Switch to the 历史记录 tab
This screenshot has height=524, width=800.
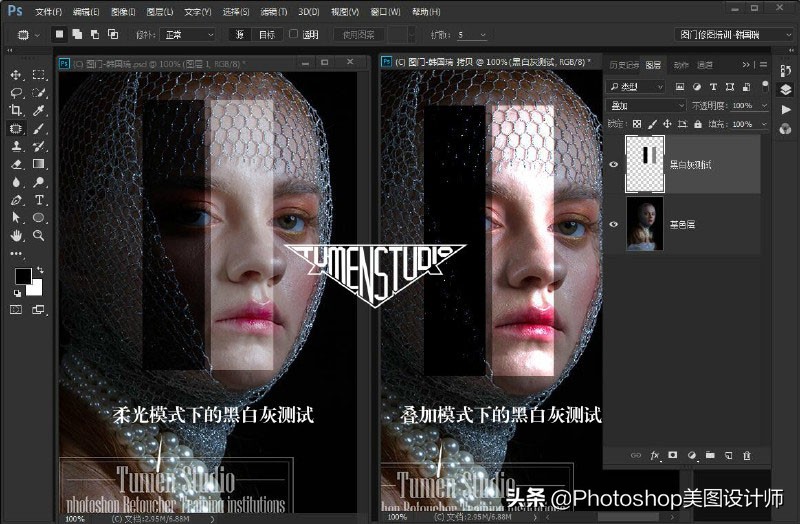click(622, 65)
